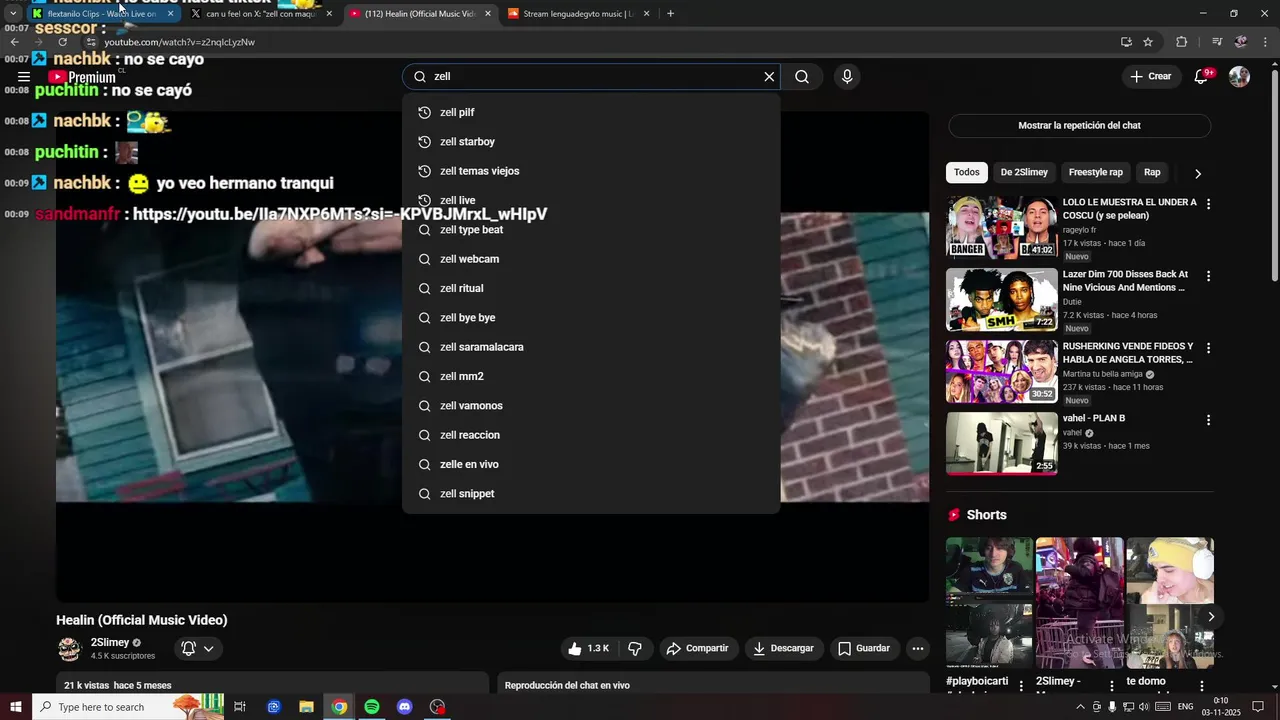The image size is (1280, 720).
Task: Select the 'Rap' filter chip
Action: point(1152,172)
